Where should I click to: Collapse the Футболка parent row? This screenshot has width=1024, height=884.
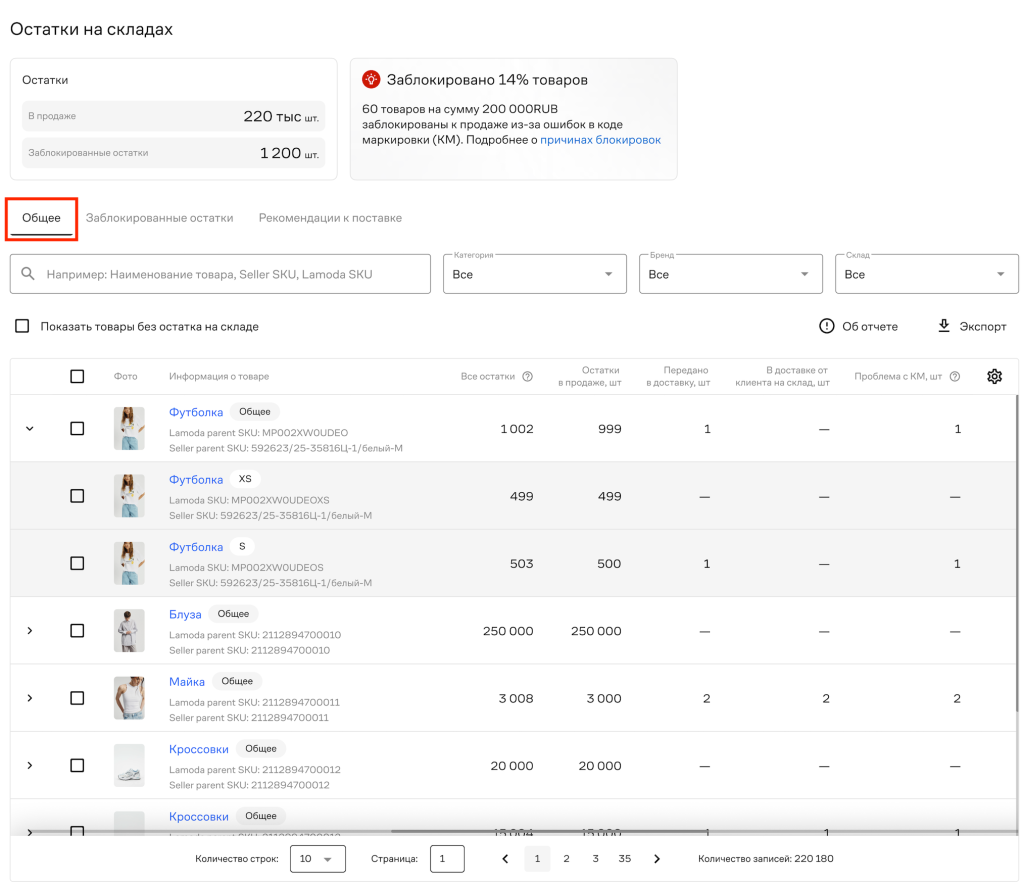[29, 429]
